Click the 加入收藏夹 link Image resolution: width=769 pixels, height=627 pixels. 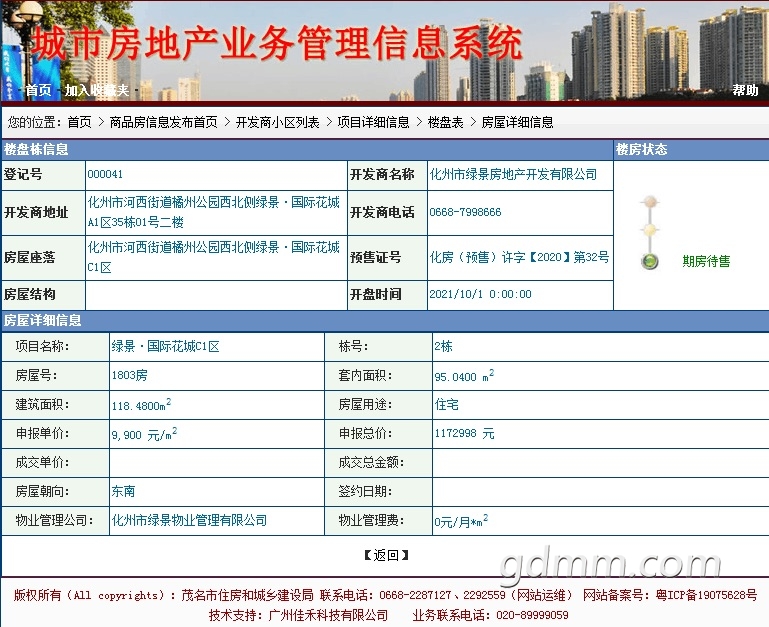click(97, 90)
